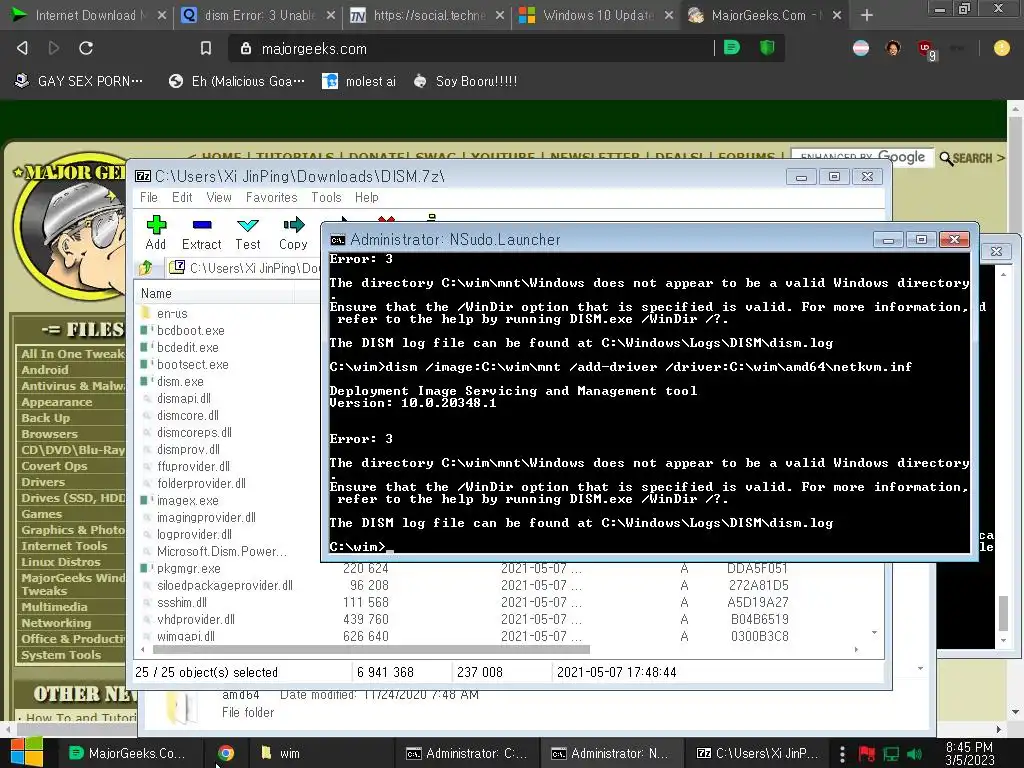This screenshot has width=1024, height=768.
Task: Select ssshim.dll in the 7-Zip list
Action: [182, 602]
